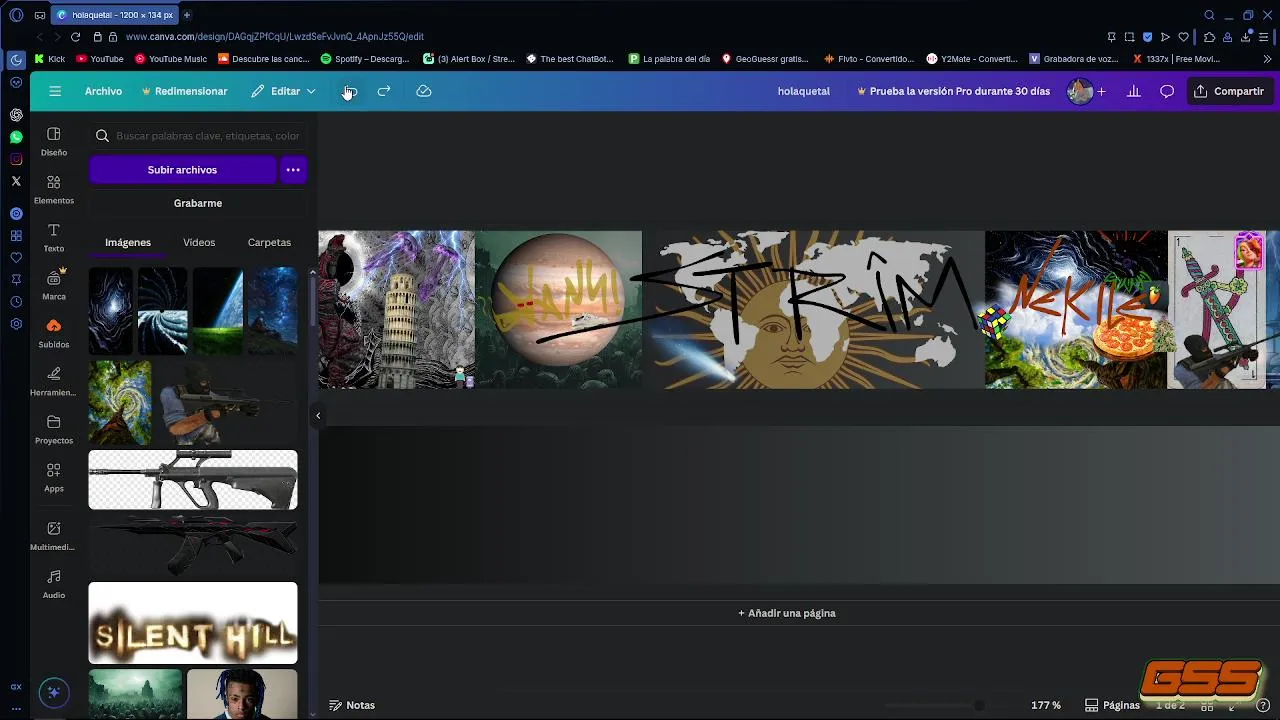Open the Apps side panel
Image resolution: width=1280 pixels, height=720 pixels.
[54, 477]
